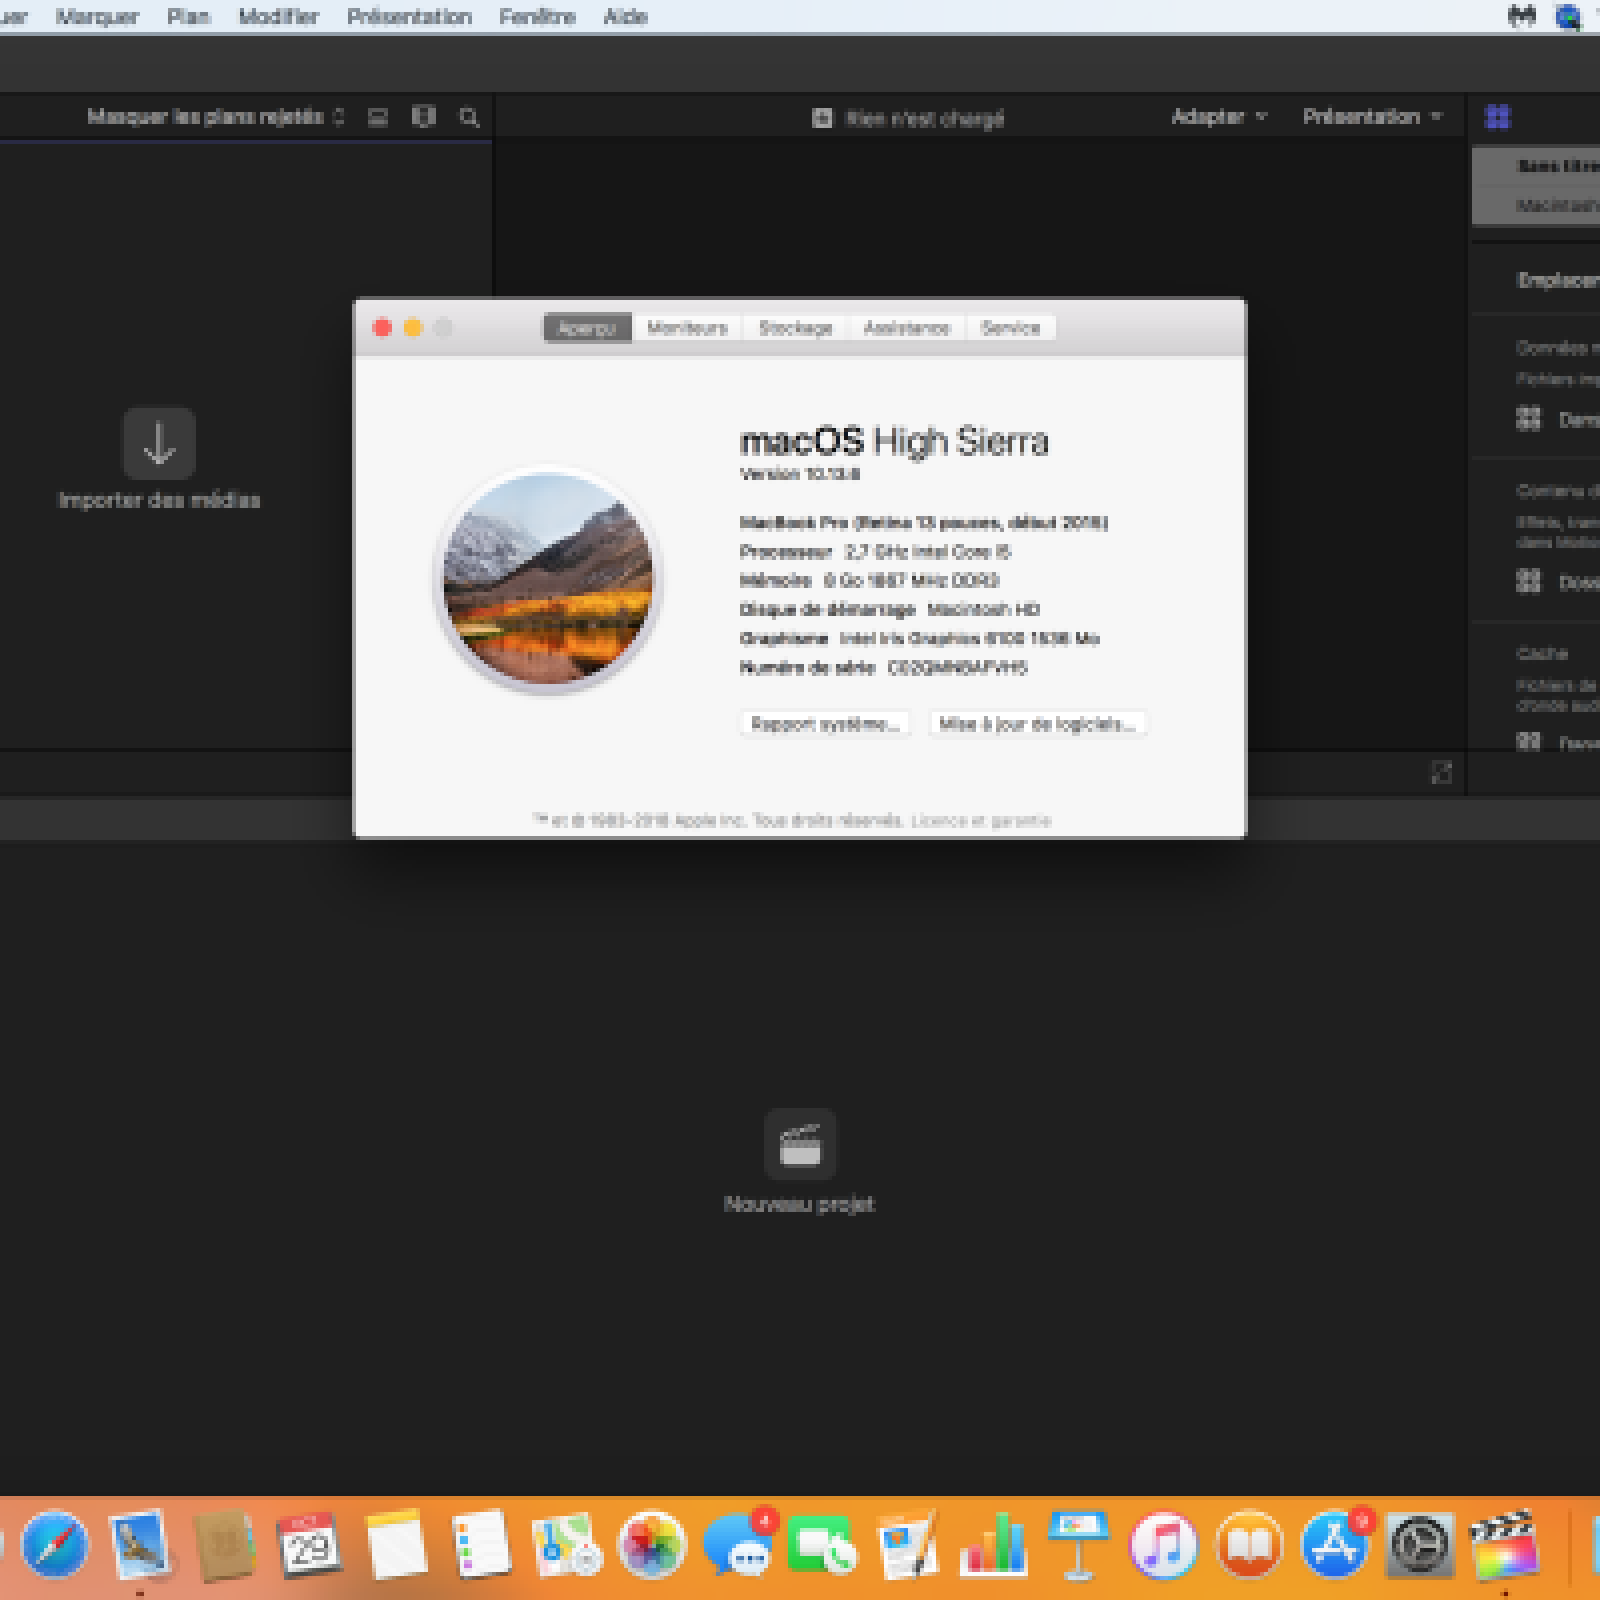
Task: Open Maps from the Dock
Action: (x=566, y=1545)
